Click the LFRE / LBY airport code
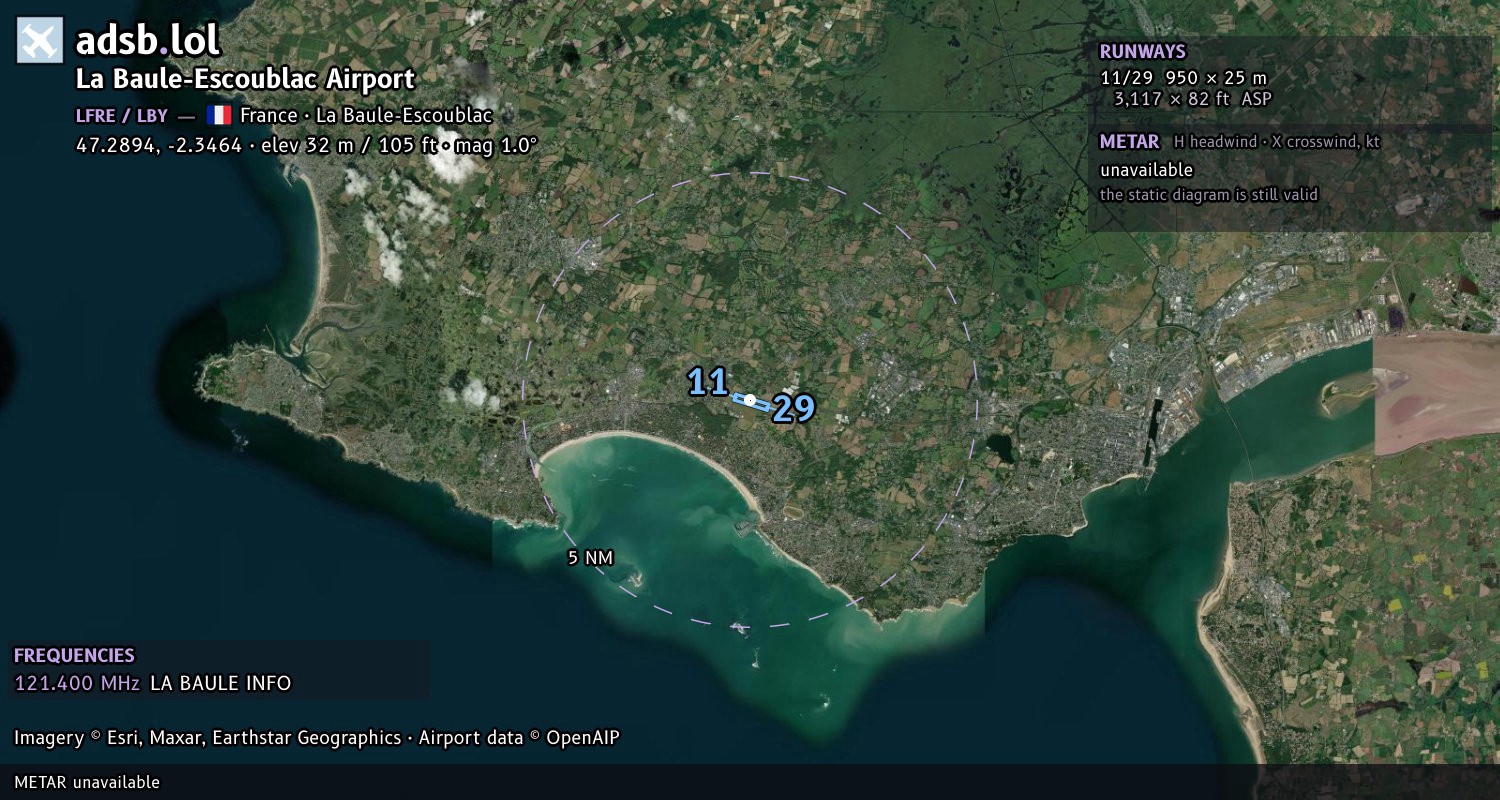This screenshot has width=1500, height=800. click(x=122, y=115)
